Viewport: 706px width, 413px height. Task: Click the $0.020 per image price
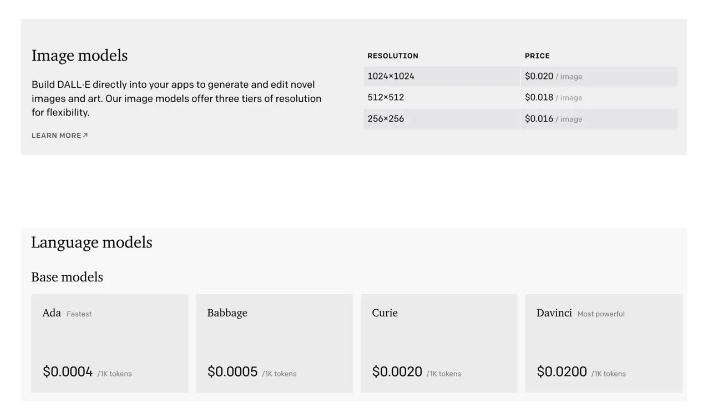point(553,77)
